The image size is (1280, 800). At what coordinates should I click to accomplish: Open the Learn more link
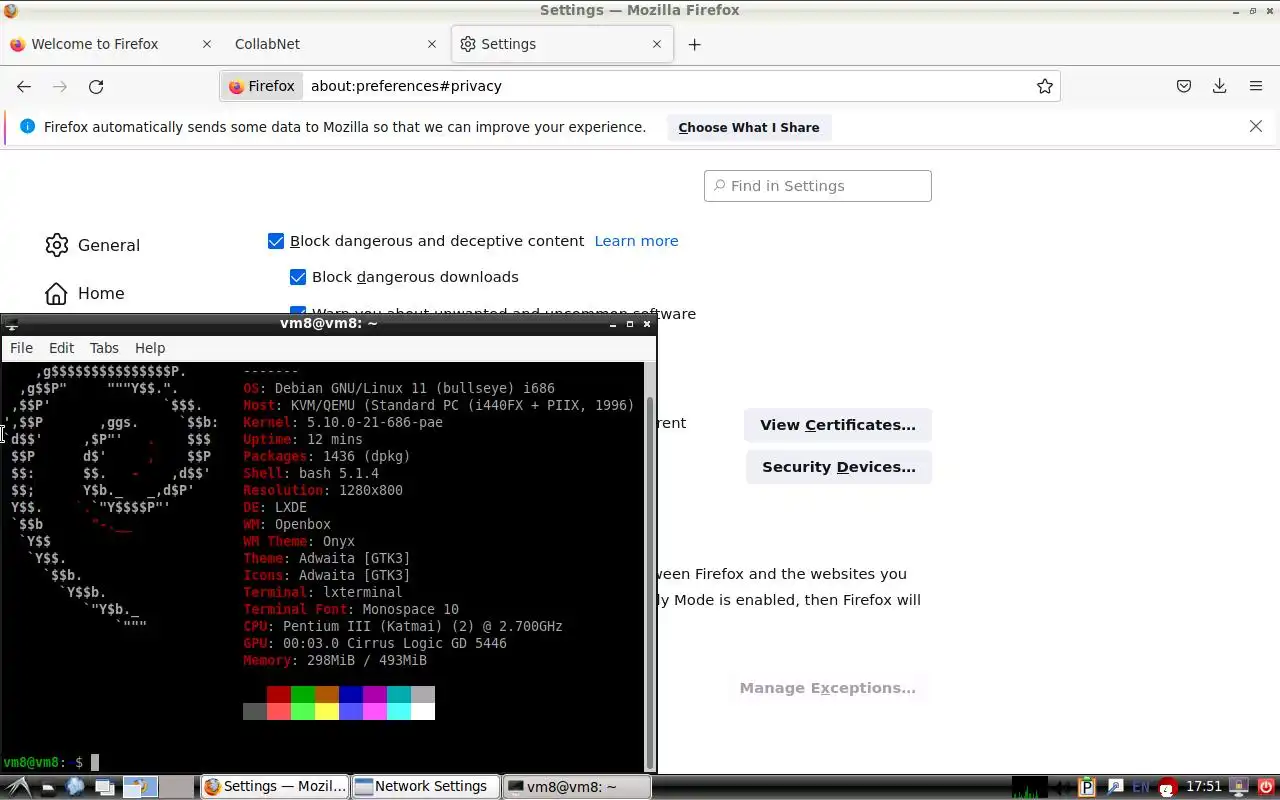[x=636, y=241]
